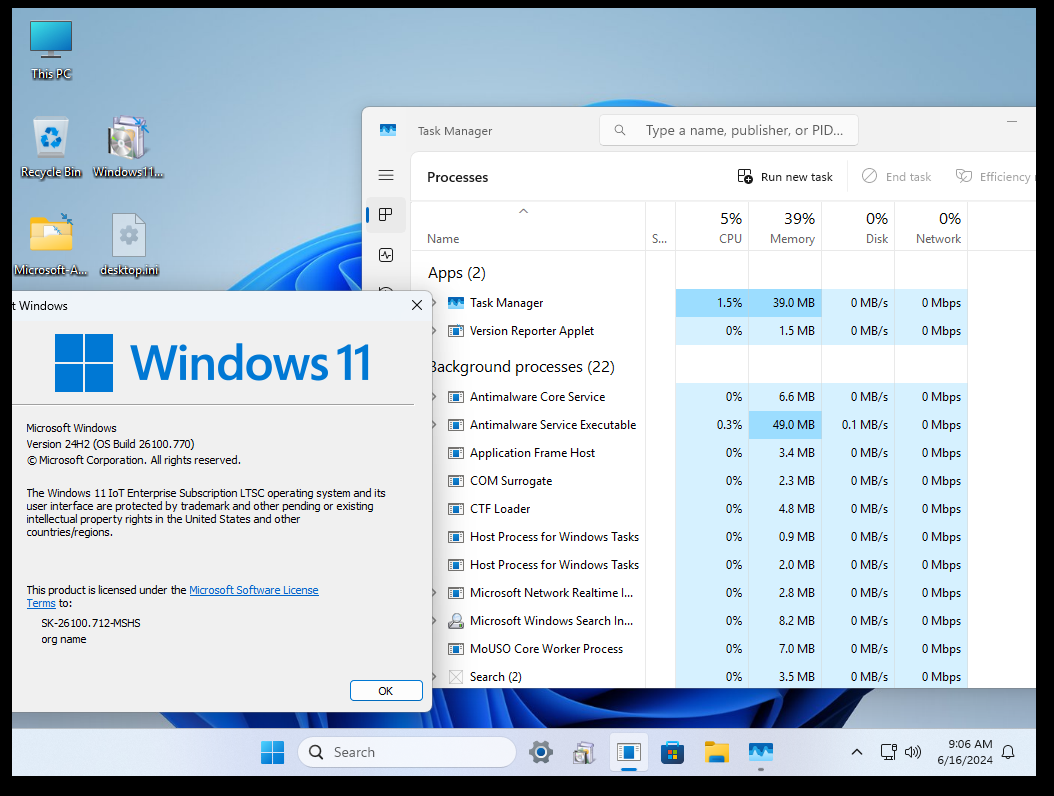This screenshot has height=796, width=1054.
Task: Show hidden system tray icons
Action: 857,752
